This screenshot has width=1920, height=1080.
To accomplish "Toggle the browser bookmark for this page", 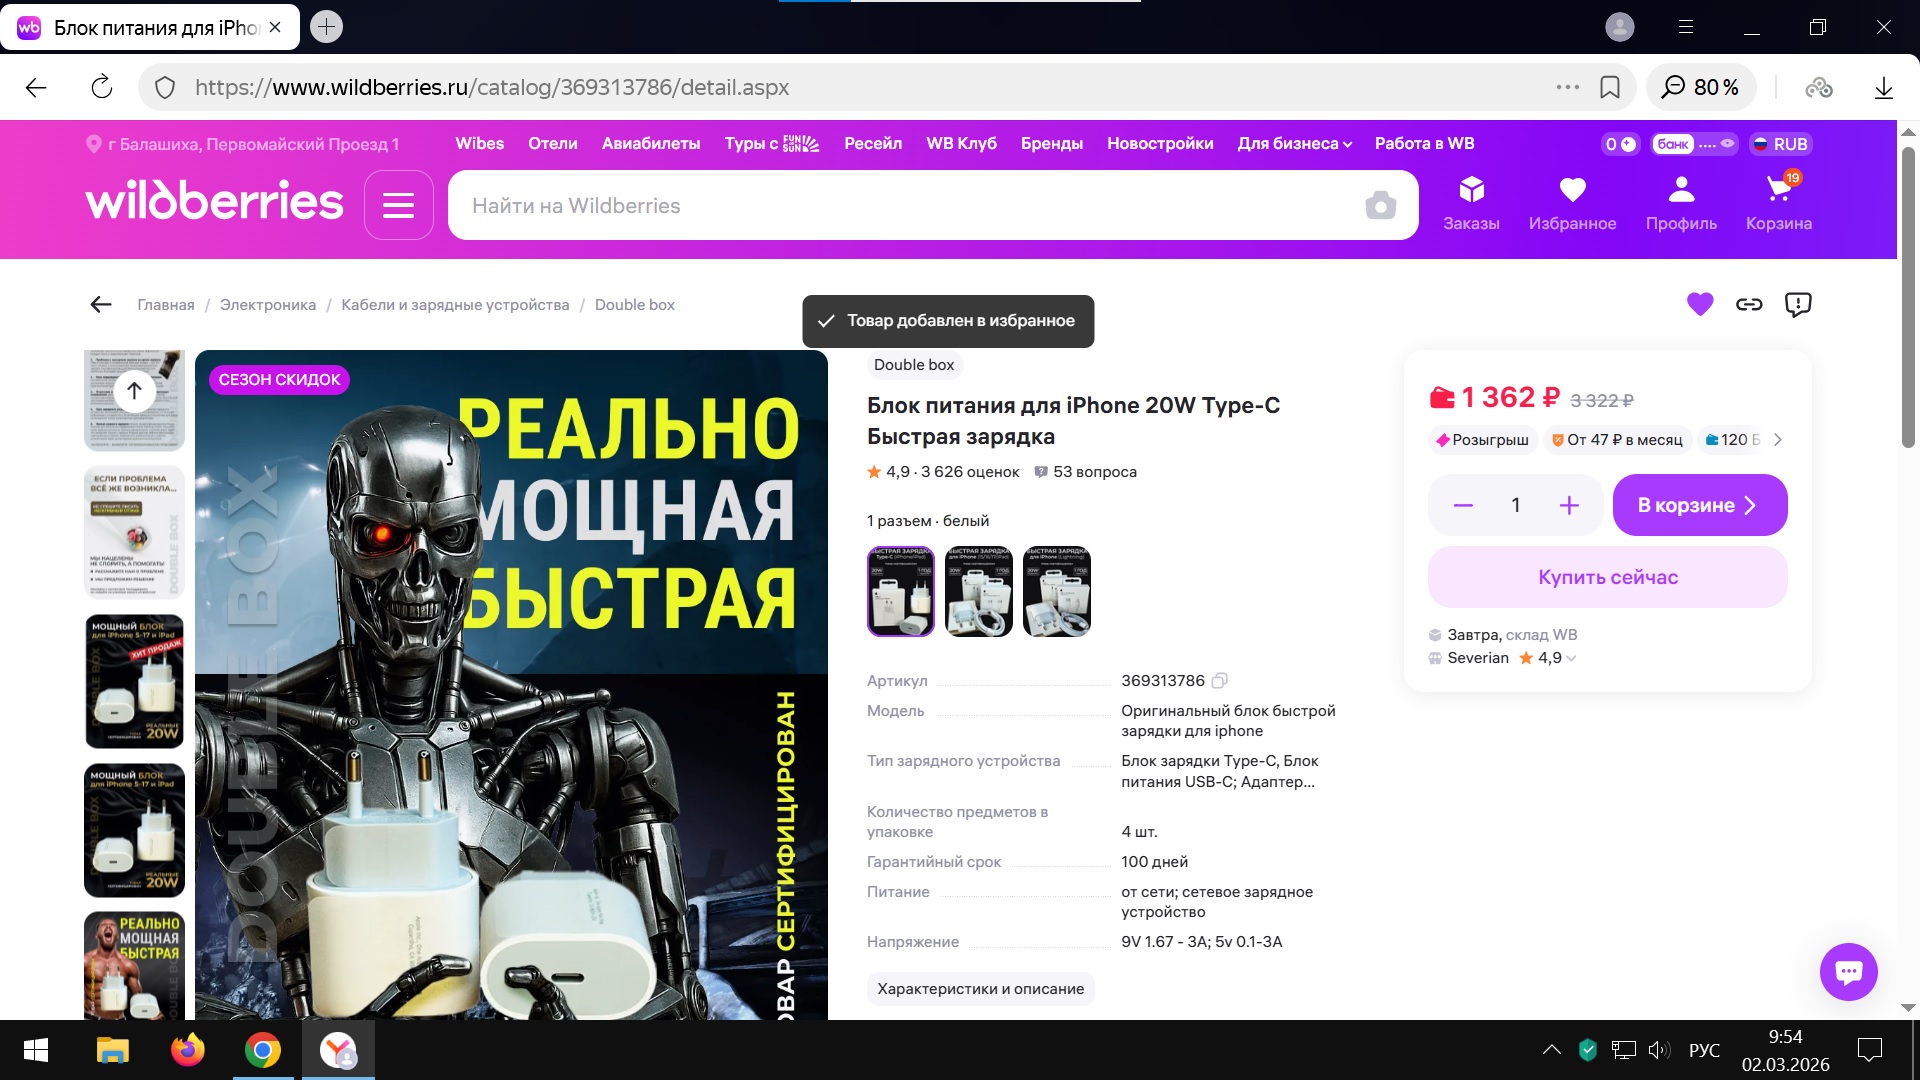I will [x=1610, y=87].
